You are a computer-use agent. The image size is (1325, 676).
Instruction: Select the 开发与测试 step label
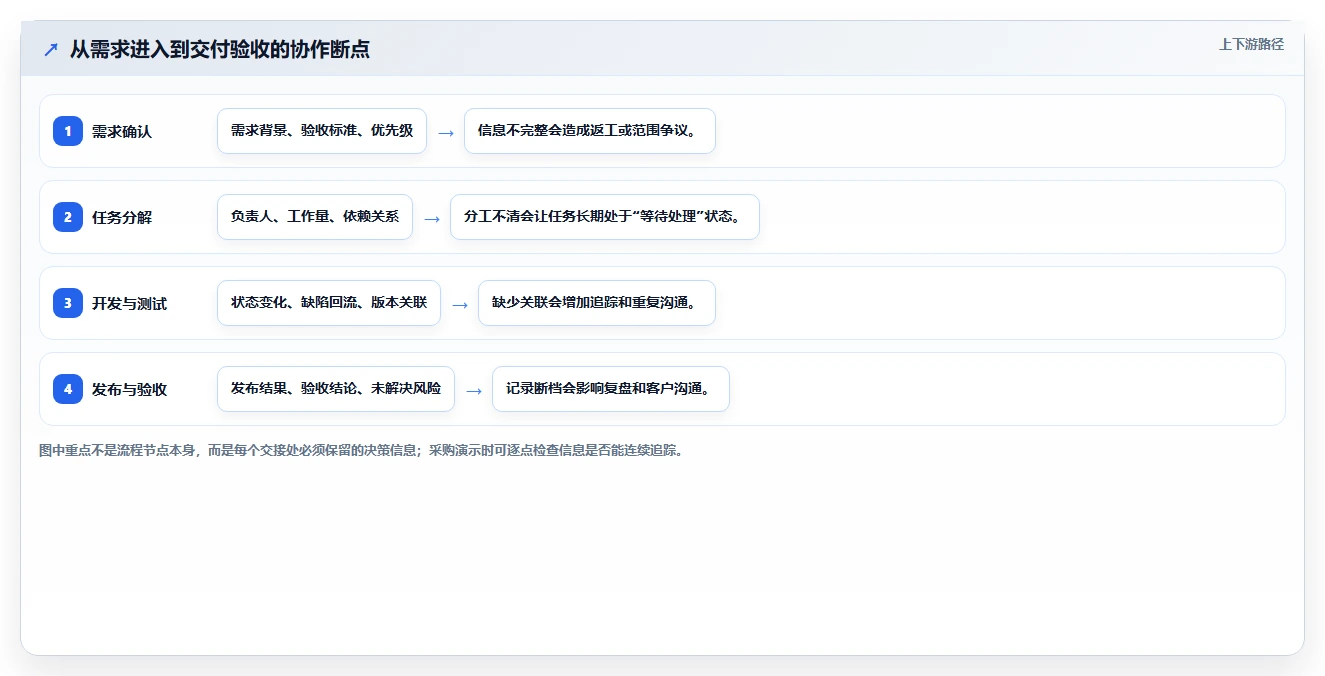click(x=129, y=303)
